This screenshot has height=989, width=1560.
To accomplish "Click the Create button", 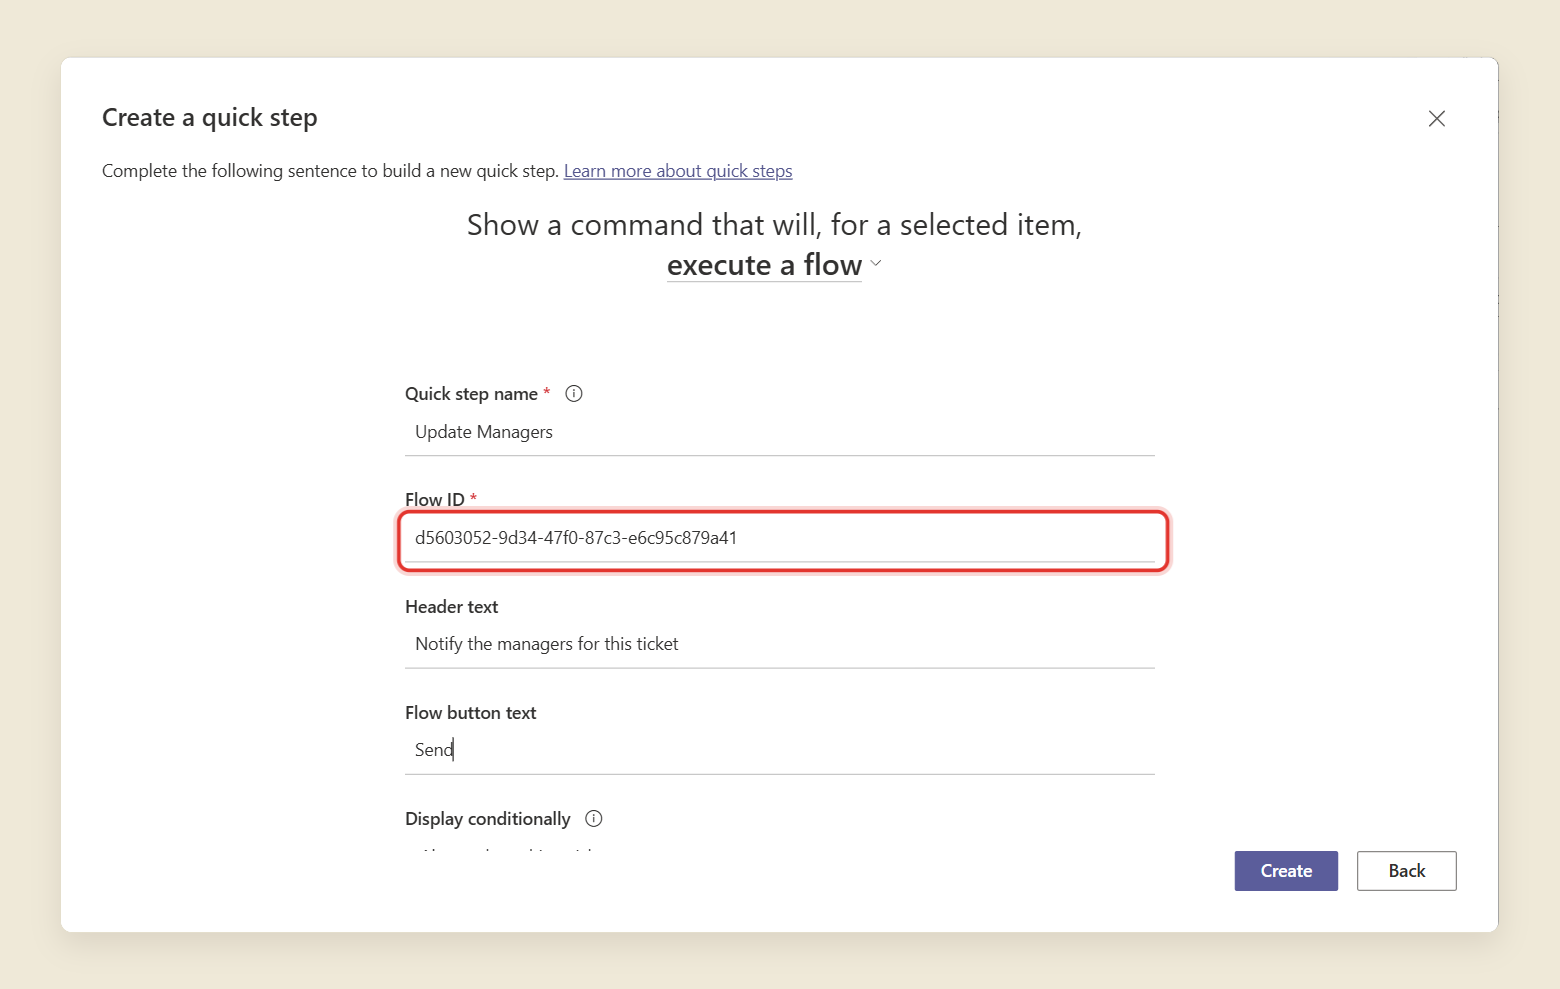I will 1286,871.
